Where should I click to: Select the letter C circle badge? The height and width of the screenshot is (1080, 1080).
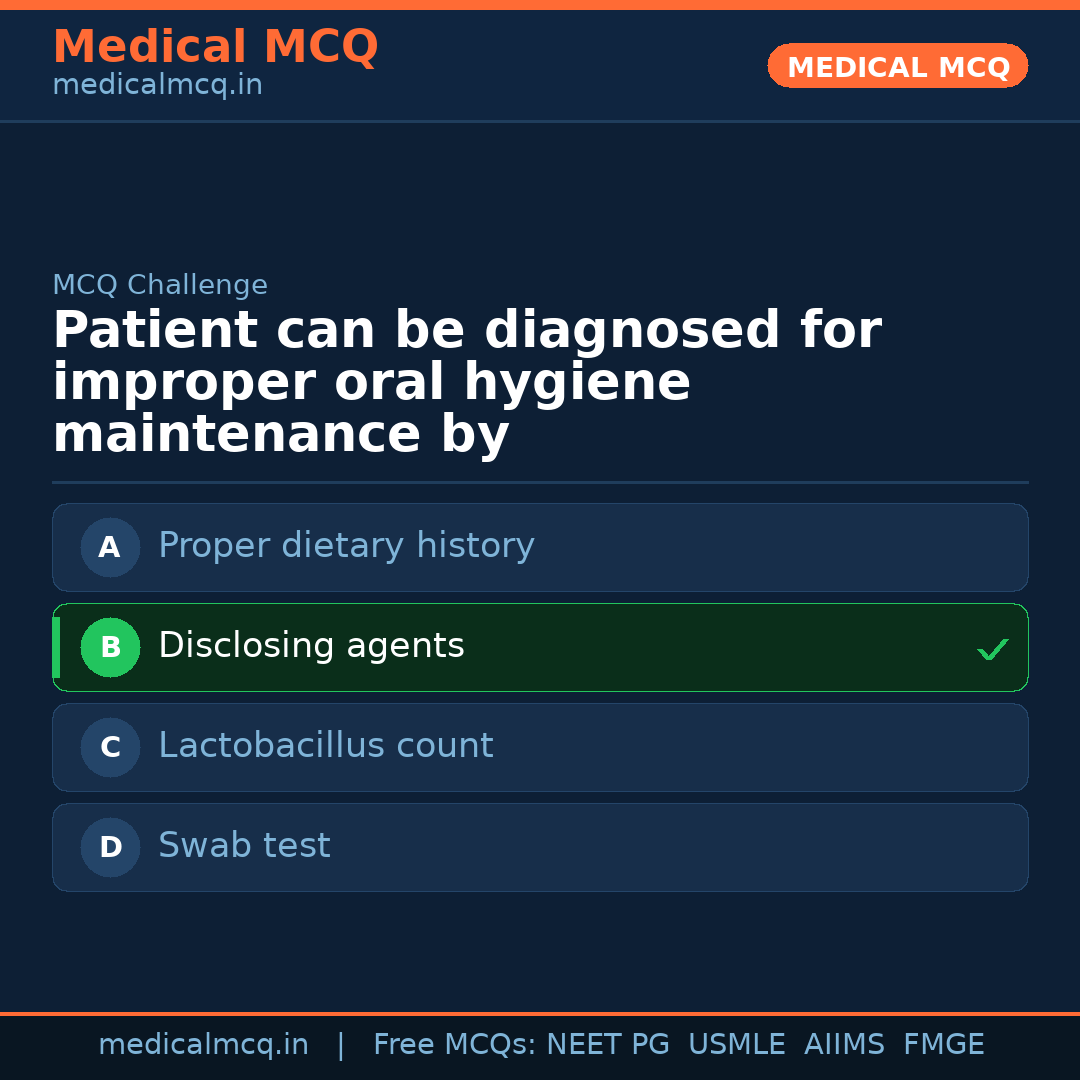pyautogui.click(x=110, y=748)
